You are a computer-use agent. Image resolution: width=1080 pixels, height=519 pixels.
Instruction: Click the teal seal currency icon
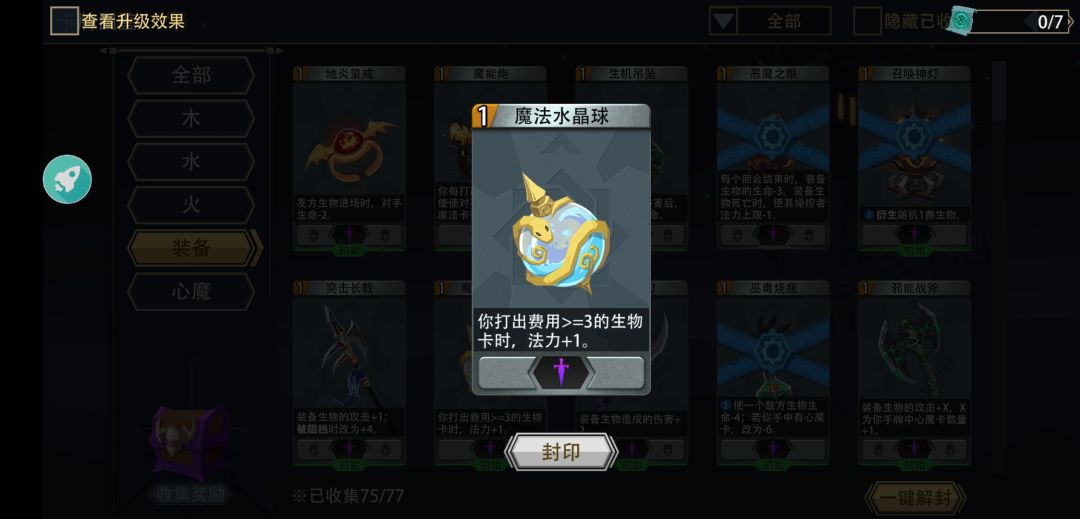click(962, 21)
